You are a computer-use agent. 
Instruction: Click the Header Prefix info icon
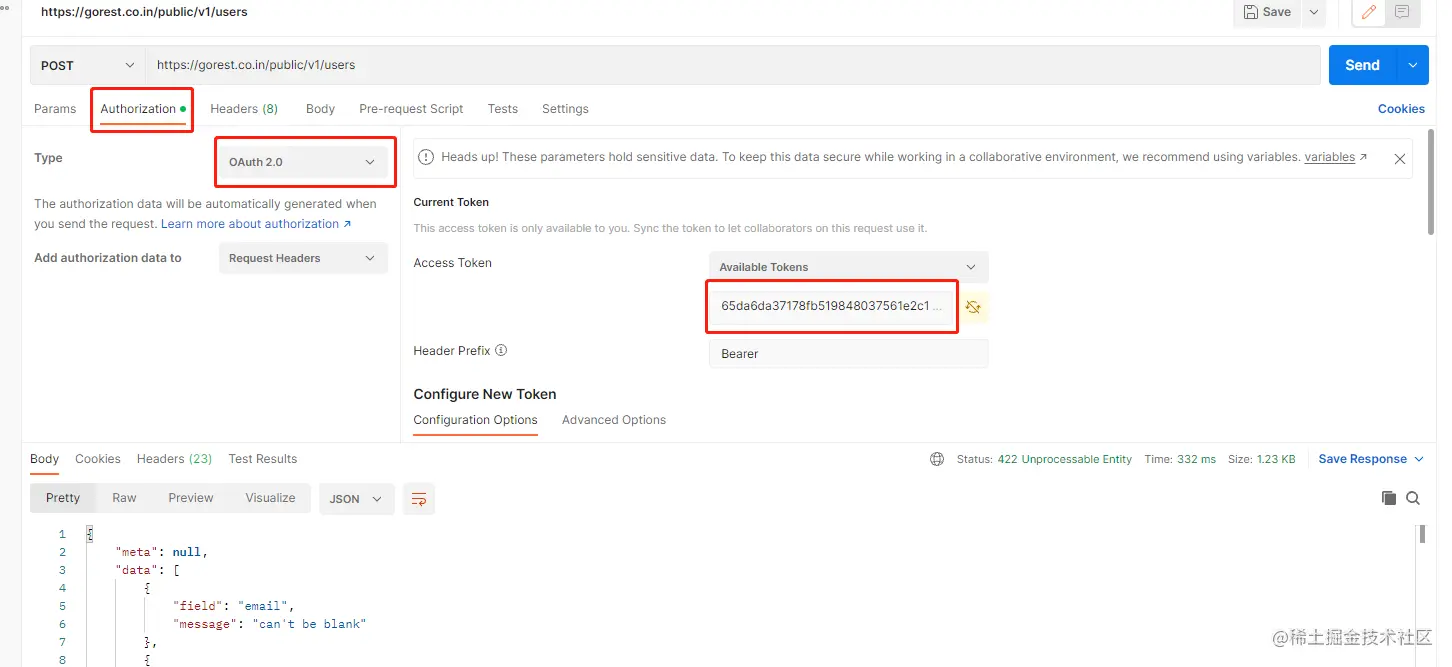click(x=501, y=351)
